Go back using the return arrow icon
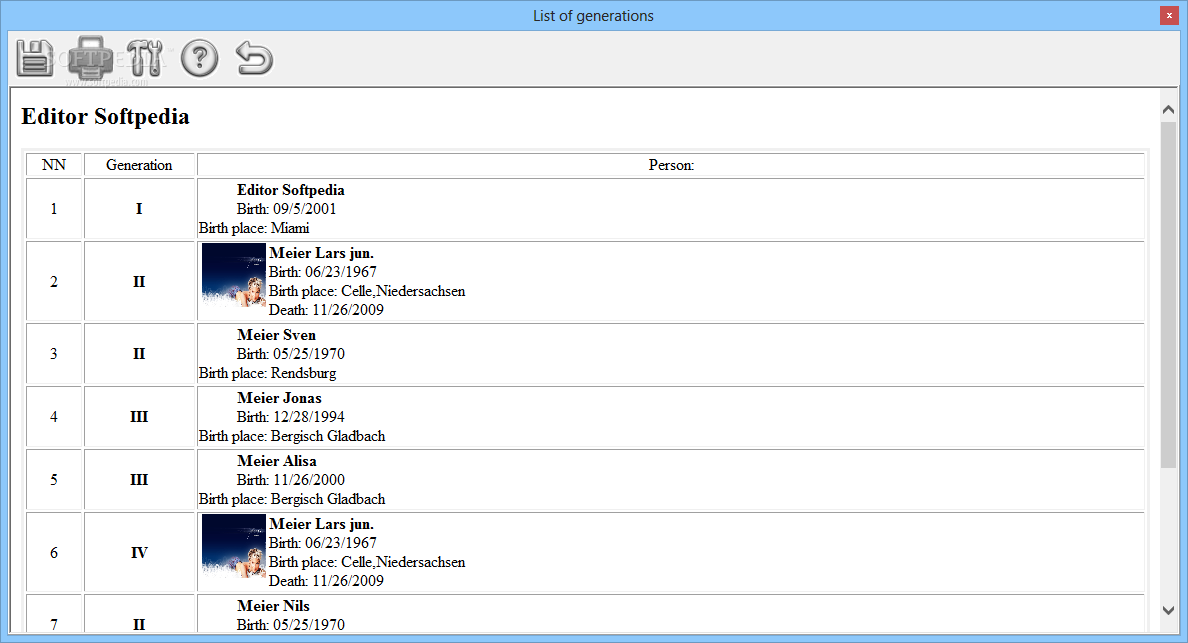The image size is (1188, 643). 254,58
